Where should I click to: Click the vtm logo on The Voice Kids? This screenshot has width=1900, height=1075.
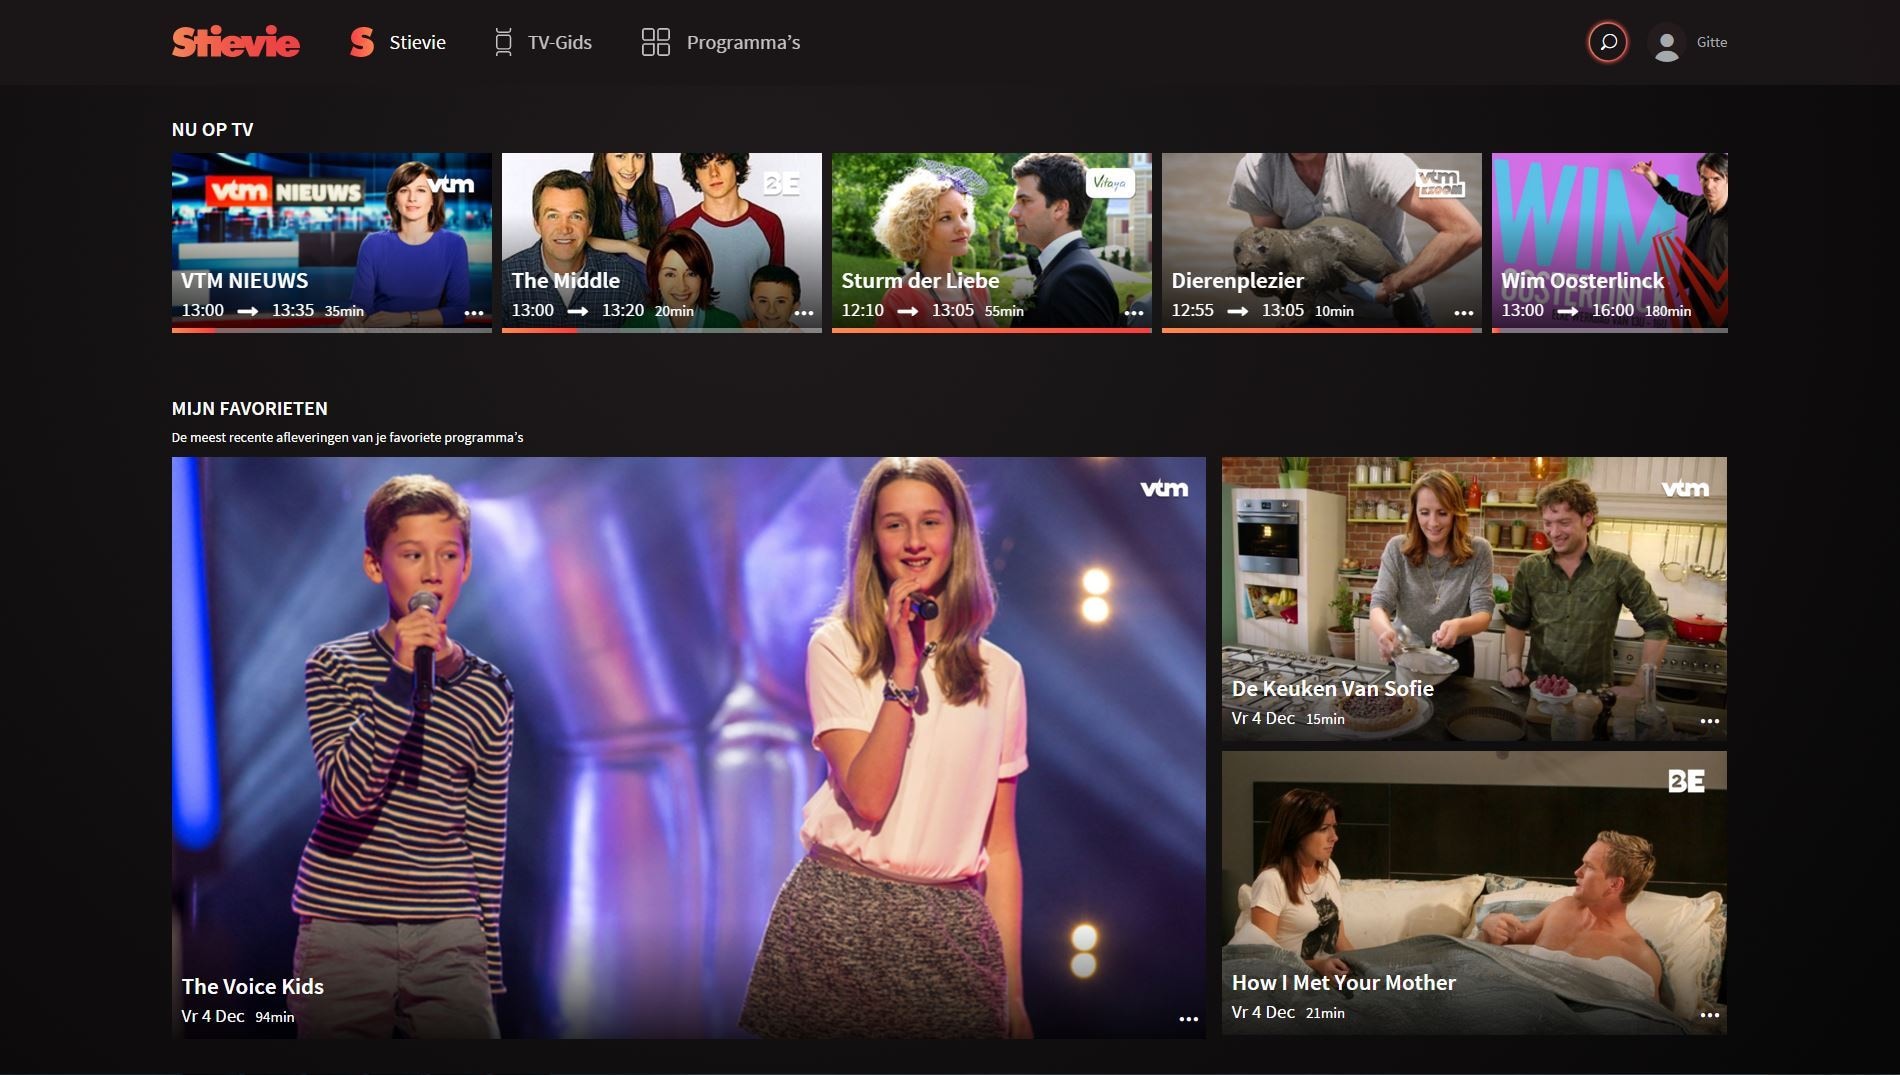pyautogui.click(x=1164, y=488)
